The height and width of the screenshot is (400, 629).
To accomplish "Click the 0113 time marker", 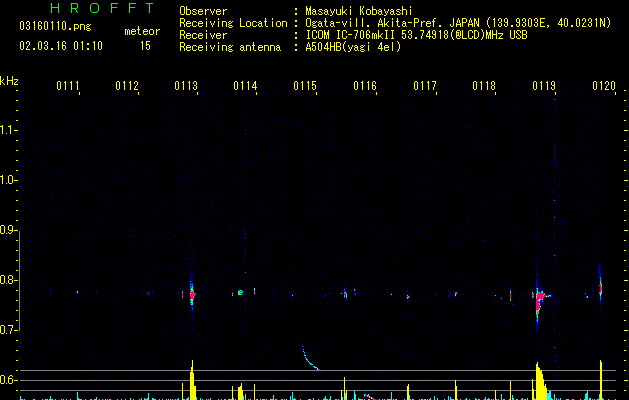I will 186,86.
